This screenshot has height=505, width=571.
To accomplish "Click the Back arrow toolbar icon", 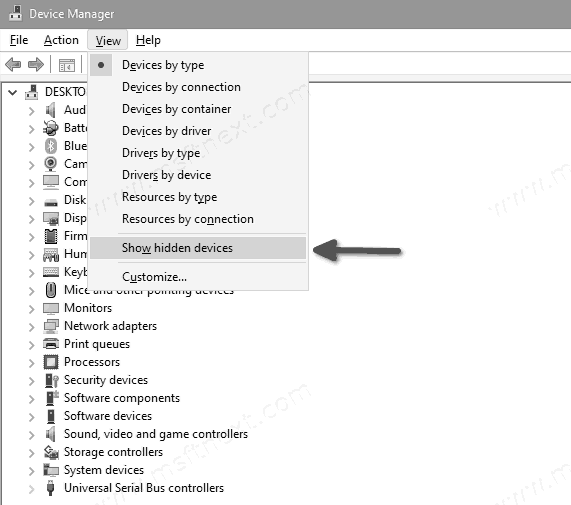I will (13, 65).
